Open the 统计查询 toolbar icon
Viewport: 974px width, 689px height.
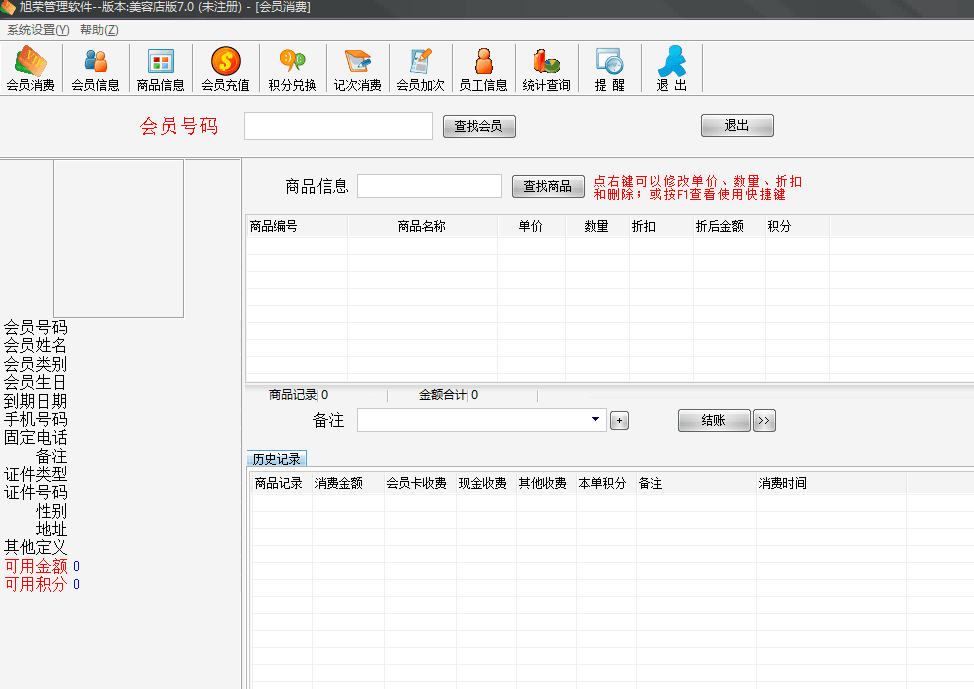(546, 68)
